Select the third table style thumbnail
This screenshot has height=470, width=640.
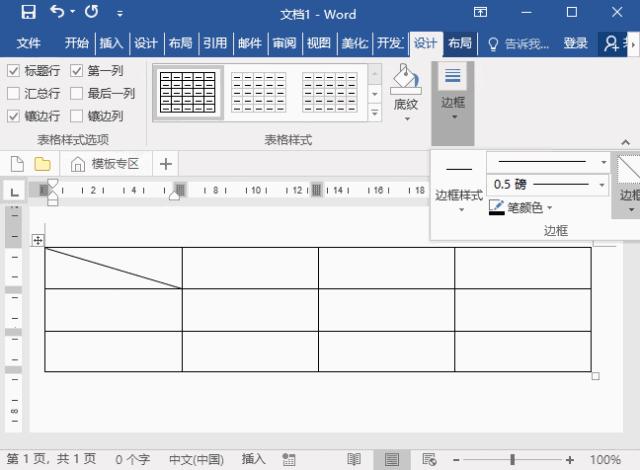point(330,92)
